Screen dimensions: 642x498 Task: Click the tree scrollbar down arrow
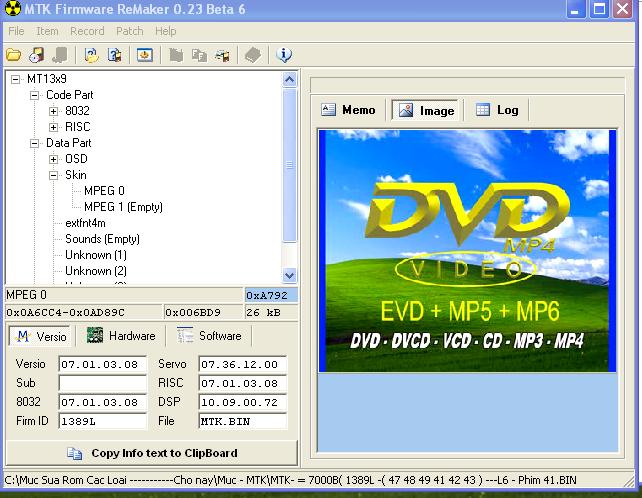click(x=289, y=275)
